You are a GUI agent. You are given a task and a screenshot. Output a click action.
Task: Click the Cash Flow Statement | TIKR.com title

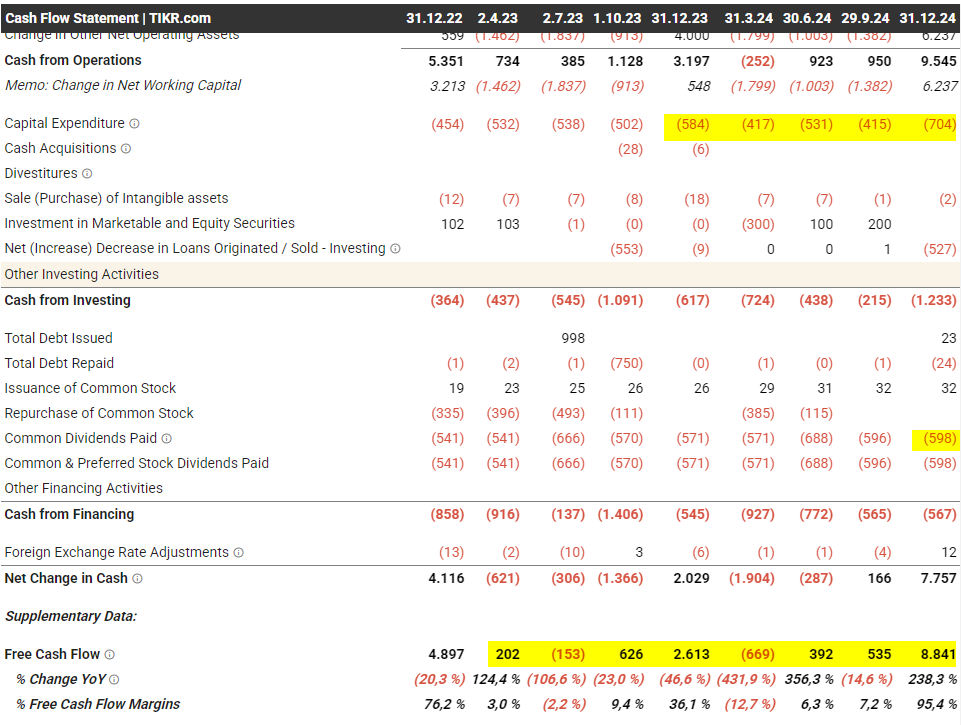click(108, 18)
